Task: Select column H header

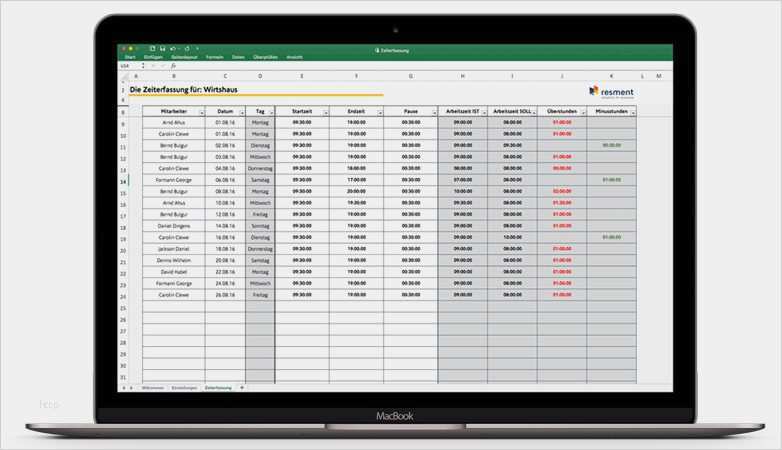Action: pos(462,76)
